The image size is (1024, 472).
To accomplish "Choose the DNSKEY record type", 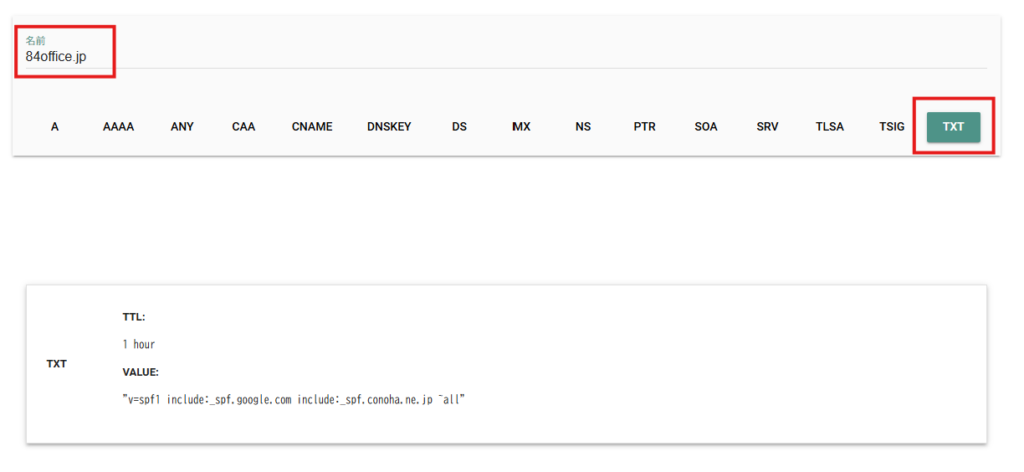I will tap(389, 127).
